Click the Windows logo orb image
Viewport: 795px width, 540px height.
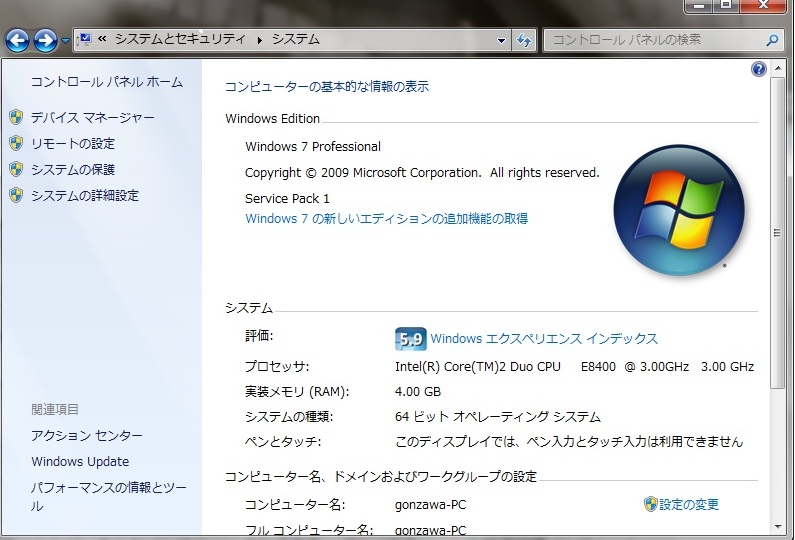[679, 210]
